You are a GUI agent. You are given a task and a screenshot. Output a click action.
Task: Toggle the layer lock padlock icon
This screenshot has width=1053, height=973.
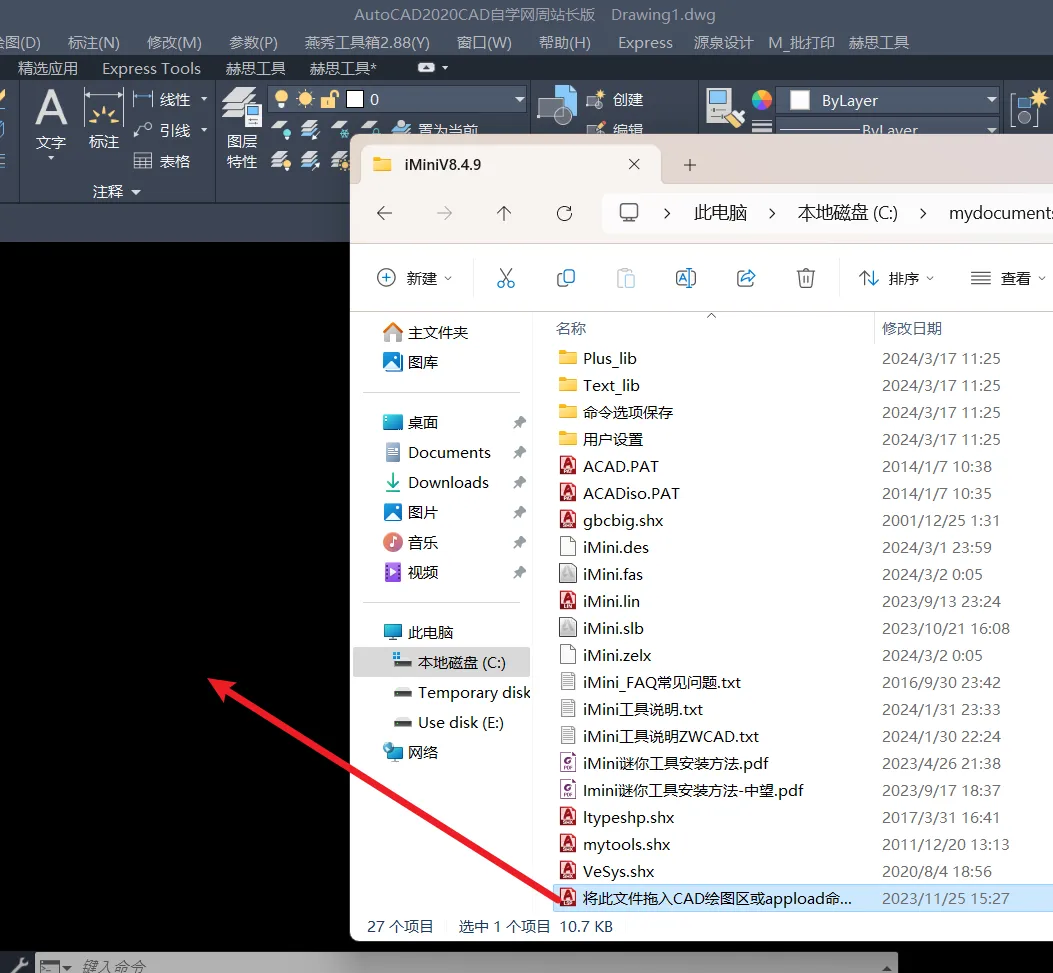(329, 99)
